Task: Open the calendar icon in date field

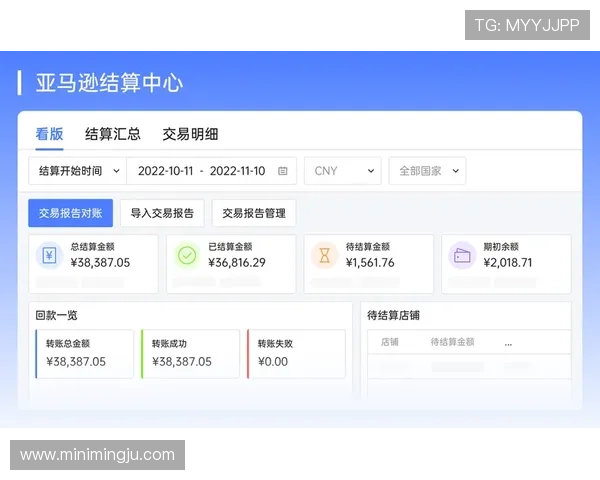Action: click(282, 171)
